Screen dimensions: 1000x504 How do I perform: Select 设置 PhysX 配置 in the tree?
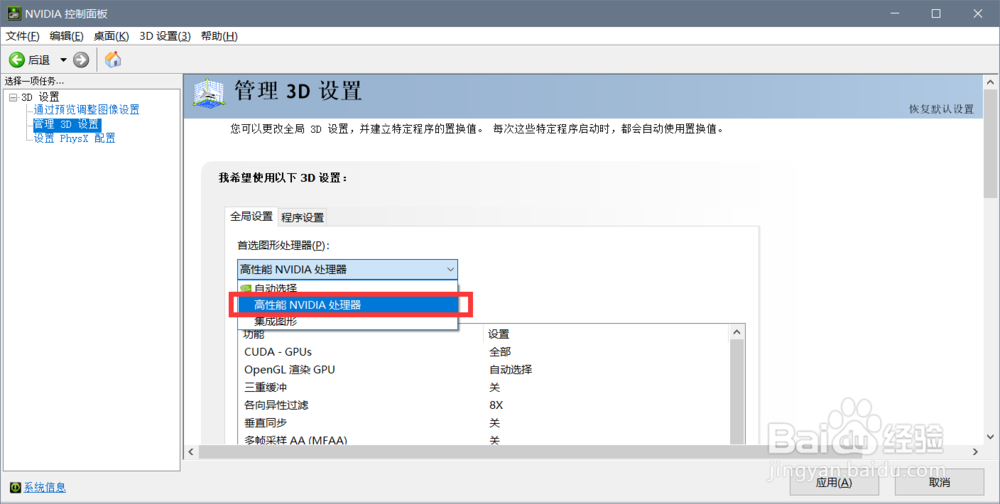75,138
